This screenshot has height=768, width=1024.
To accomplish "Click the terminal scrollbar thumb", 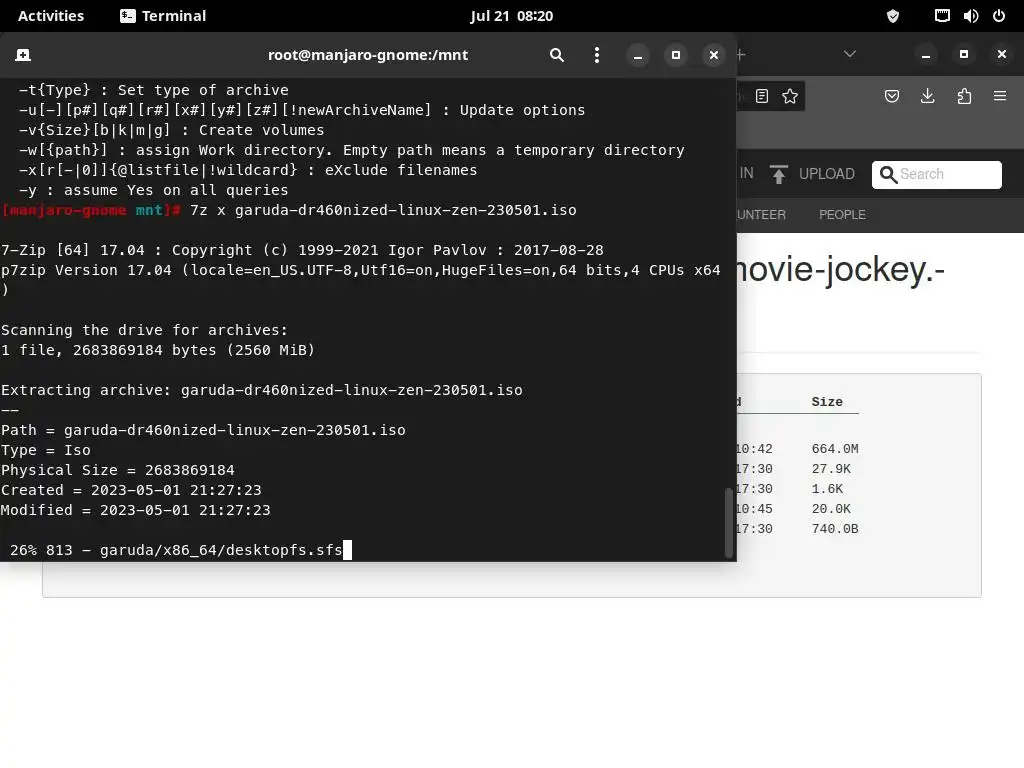I will coord(728,522).
